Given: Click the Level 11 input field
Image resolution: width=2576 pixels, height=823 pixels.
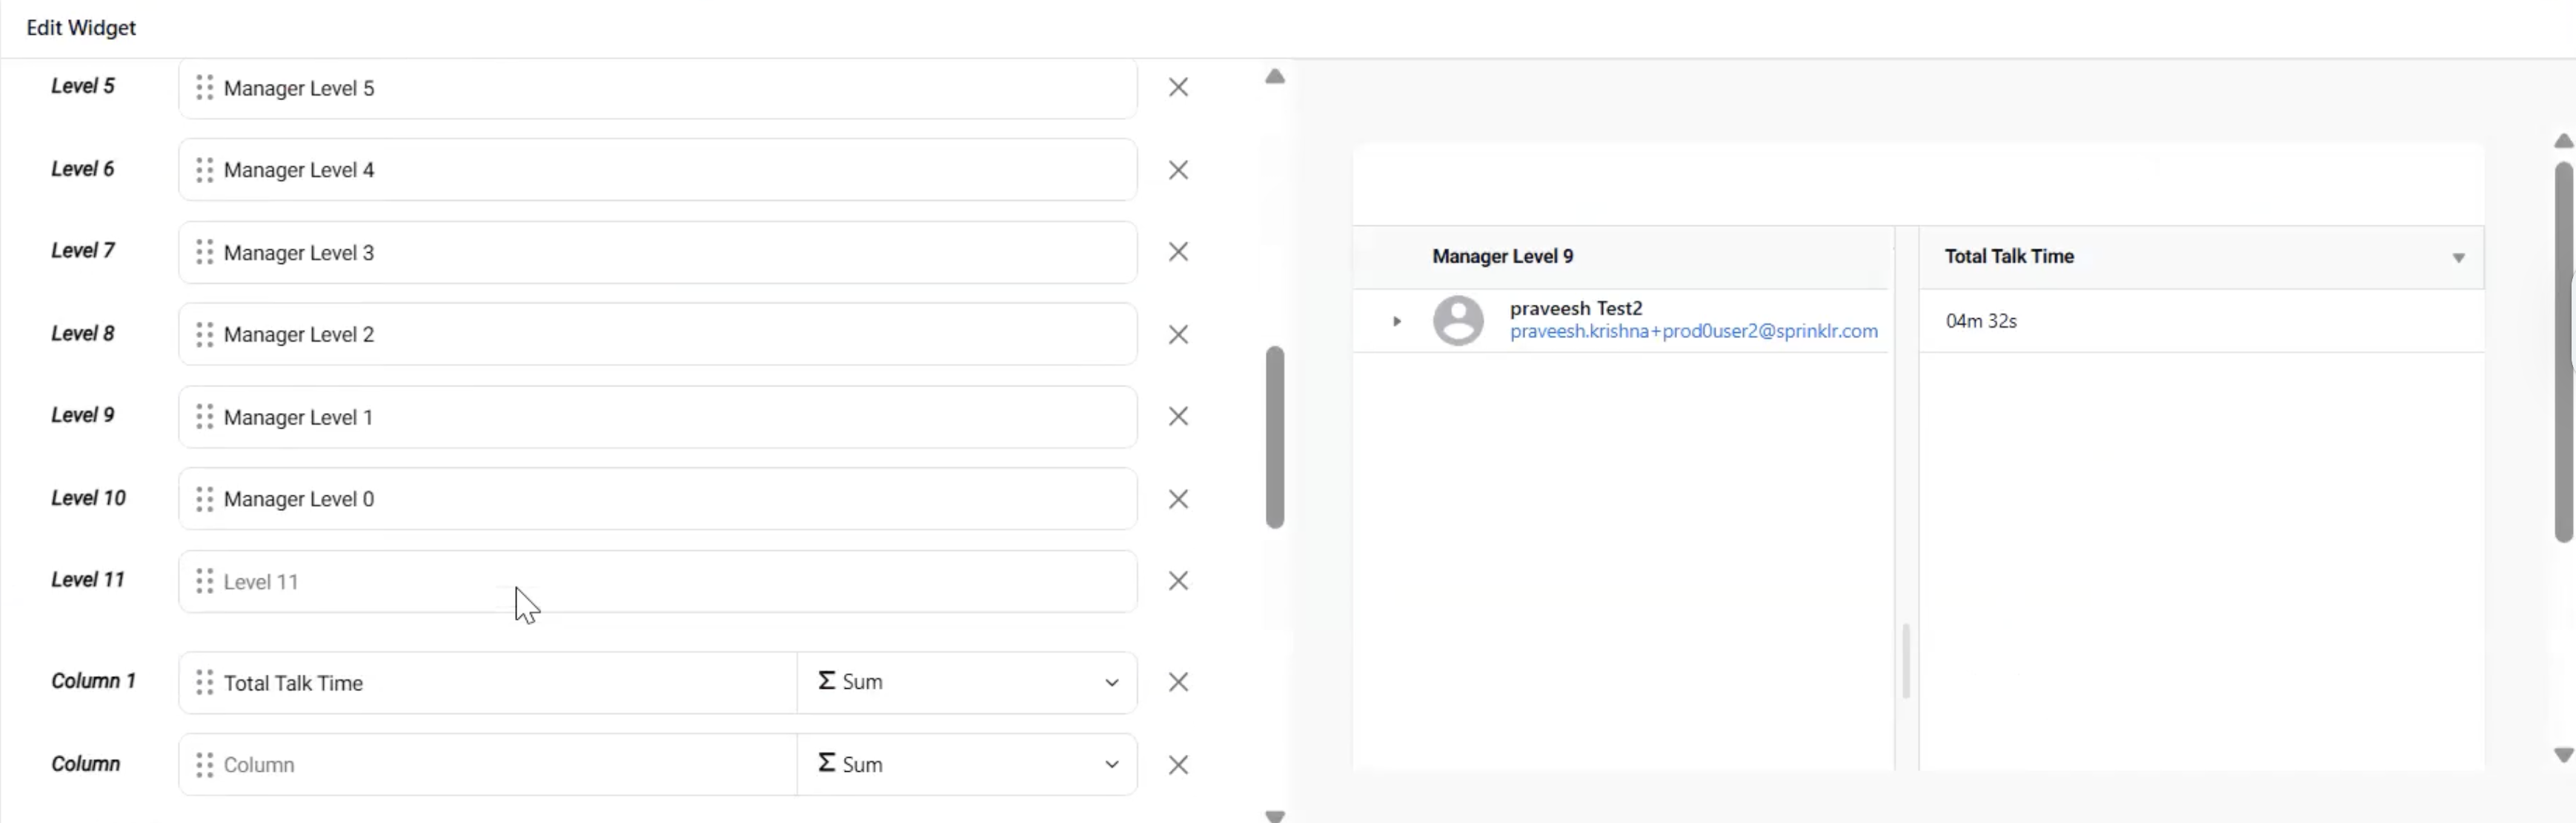Looking at the screenshot, I should point(658,581).
